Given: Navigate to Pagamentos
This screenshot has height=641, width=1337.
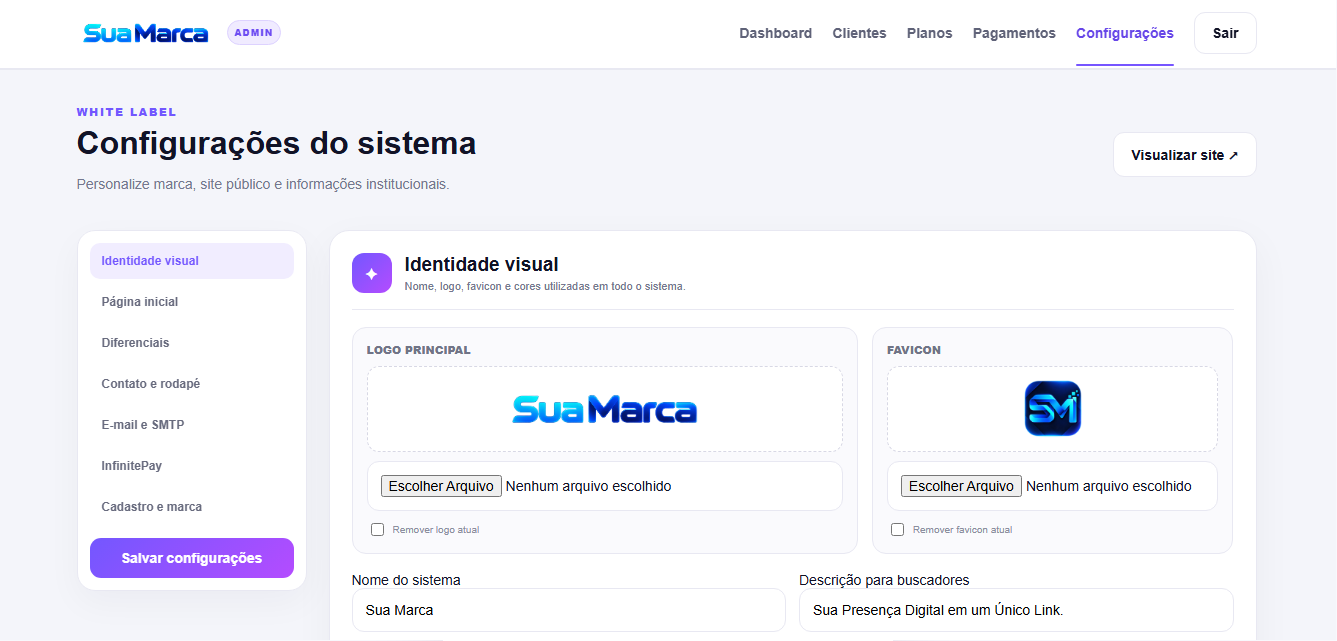Looking at the screenshot, I should (x=1014, y=33).
